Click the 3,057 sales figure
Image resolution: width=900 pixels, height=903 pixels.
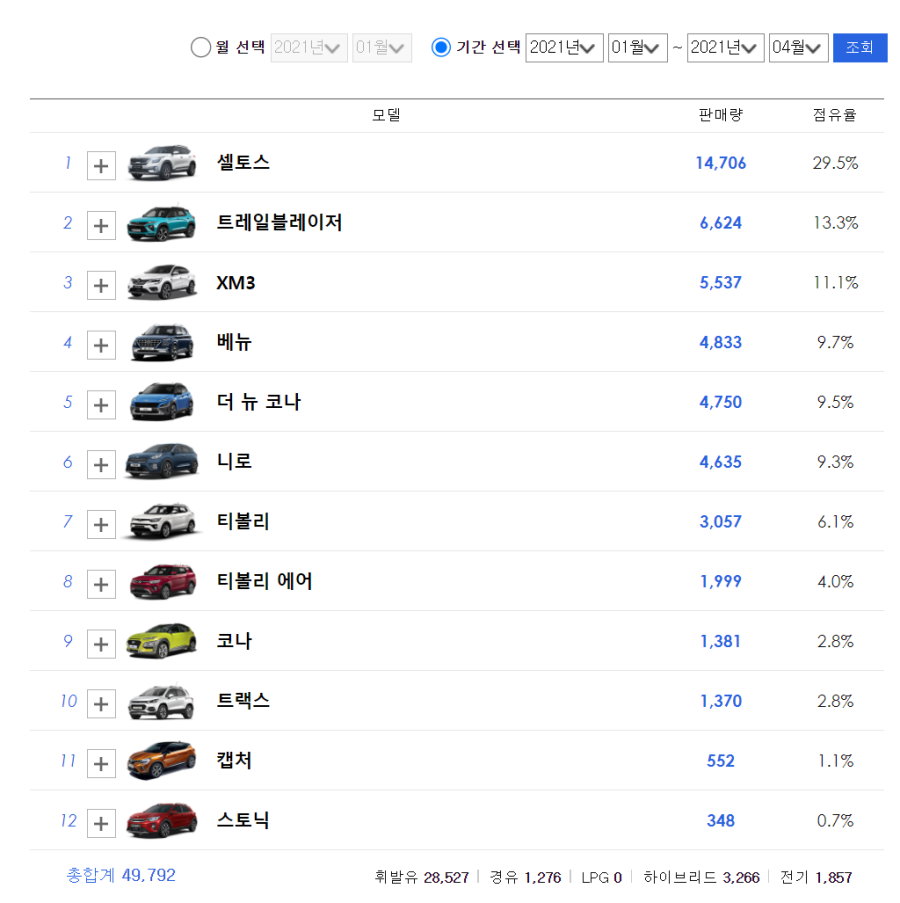720,522
